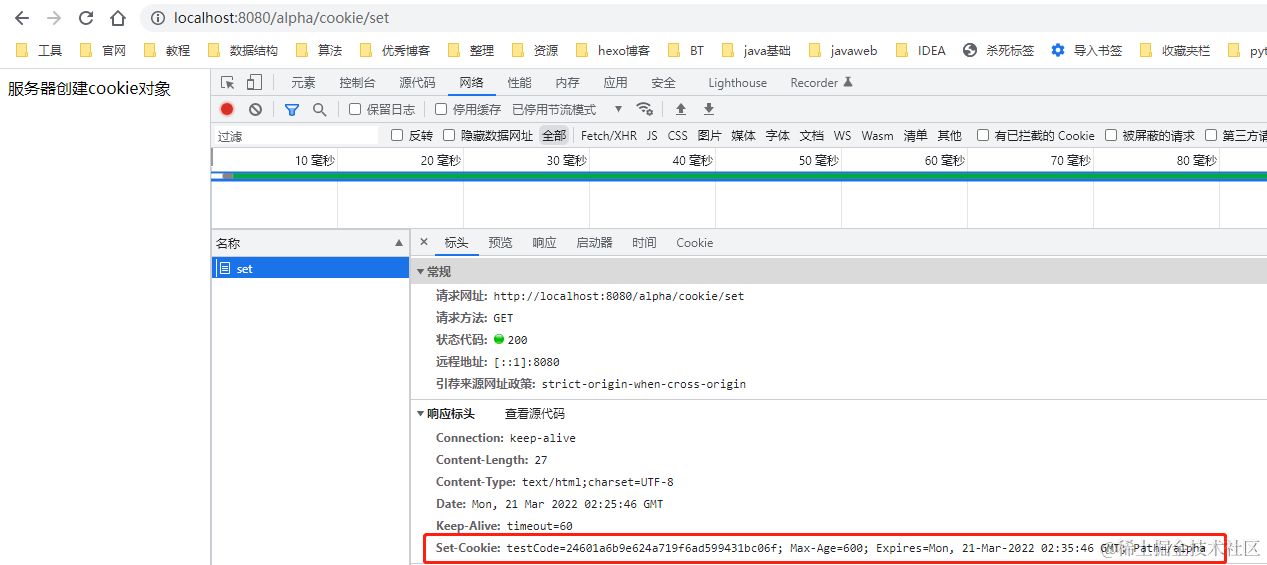Click the red record network log button
This screenshot has height=565, width=1267.
(x=227, y=109)
